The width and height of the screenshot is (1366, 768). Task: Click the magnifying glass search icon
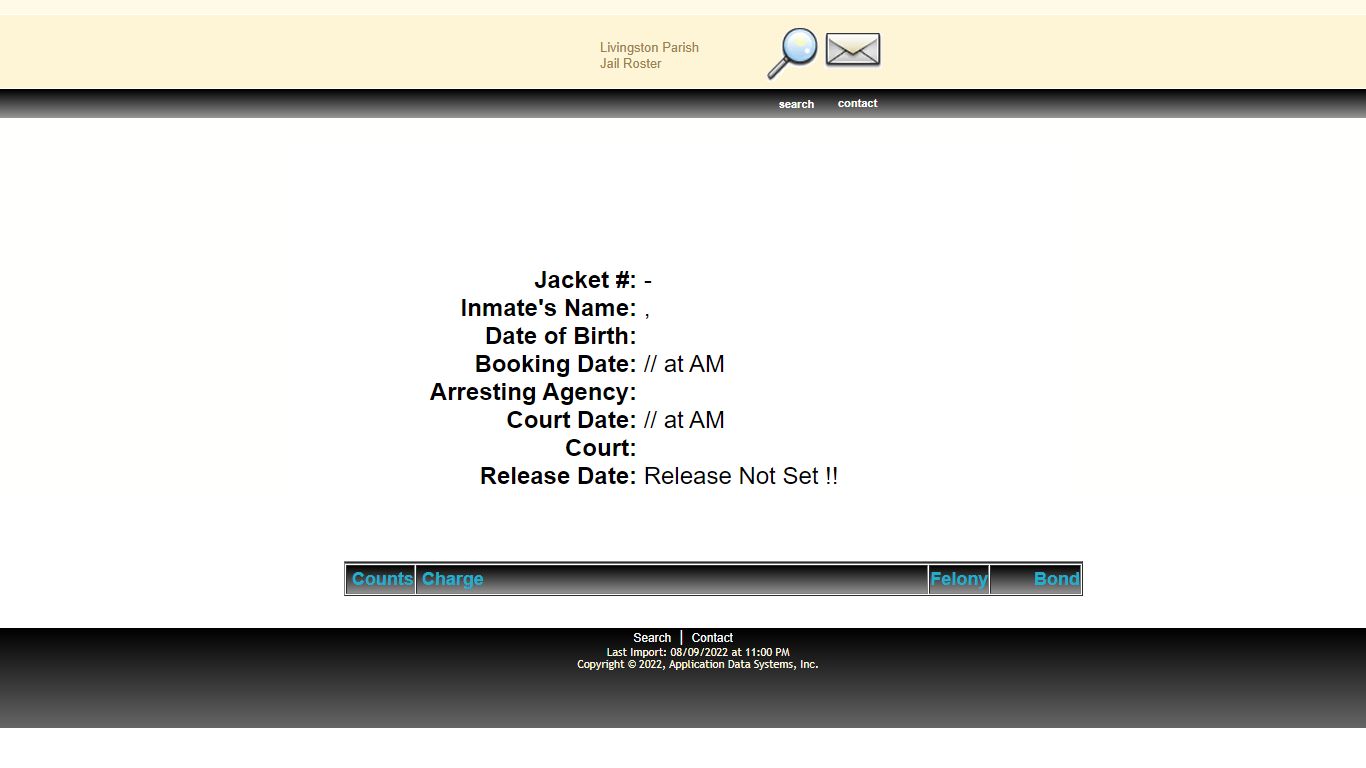click(793, 53)
